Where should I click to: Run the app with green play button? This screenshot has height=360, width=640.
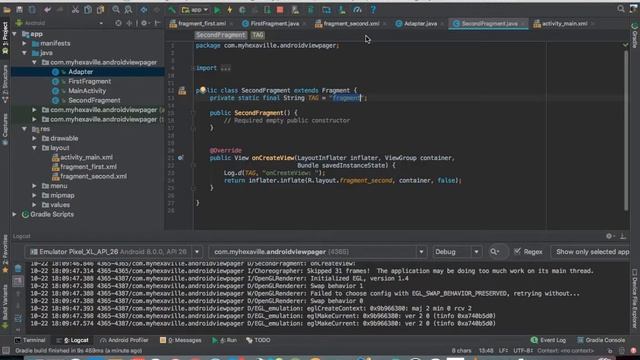click(x=217, y=9)
